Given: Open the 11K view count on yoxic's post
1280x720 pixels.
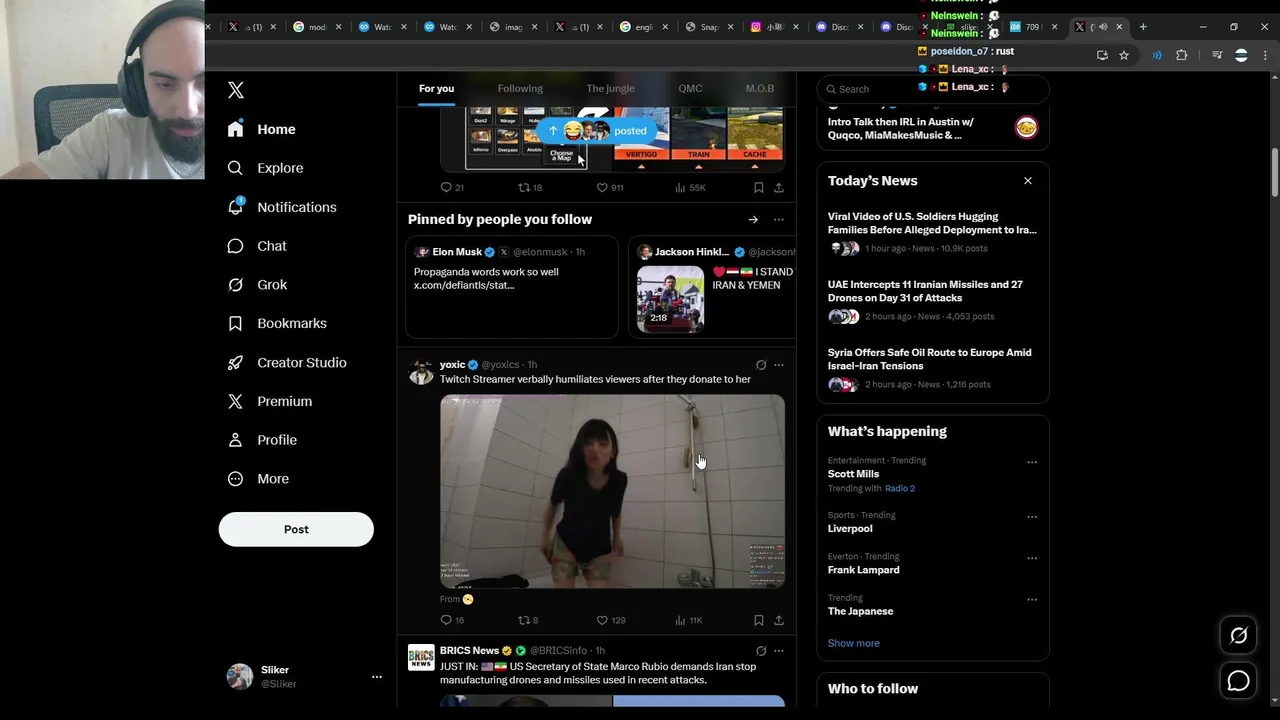Looking at the screenshot, I should (x=689, y=620).
